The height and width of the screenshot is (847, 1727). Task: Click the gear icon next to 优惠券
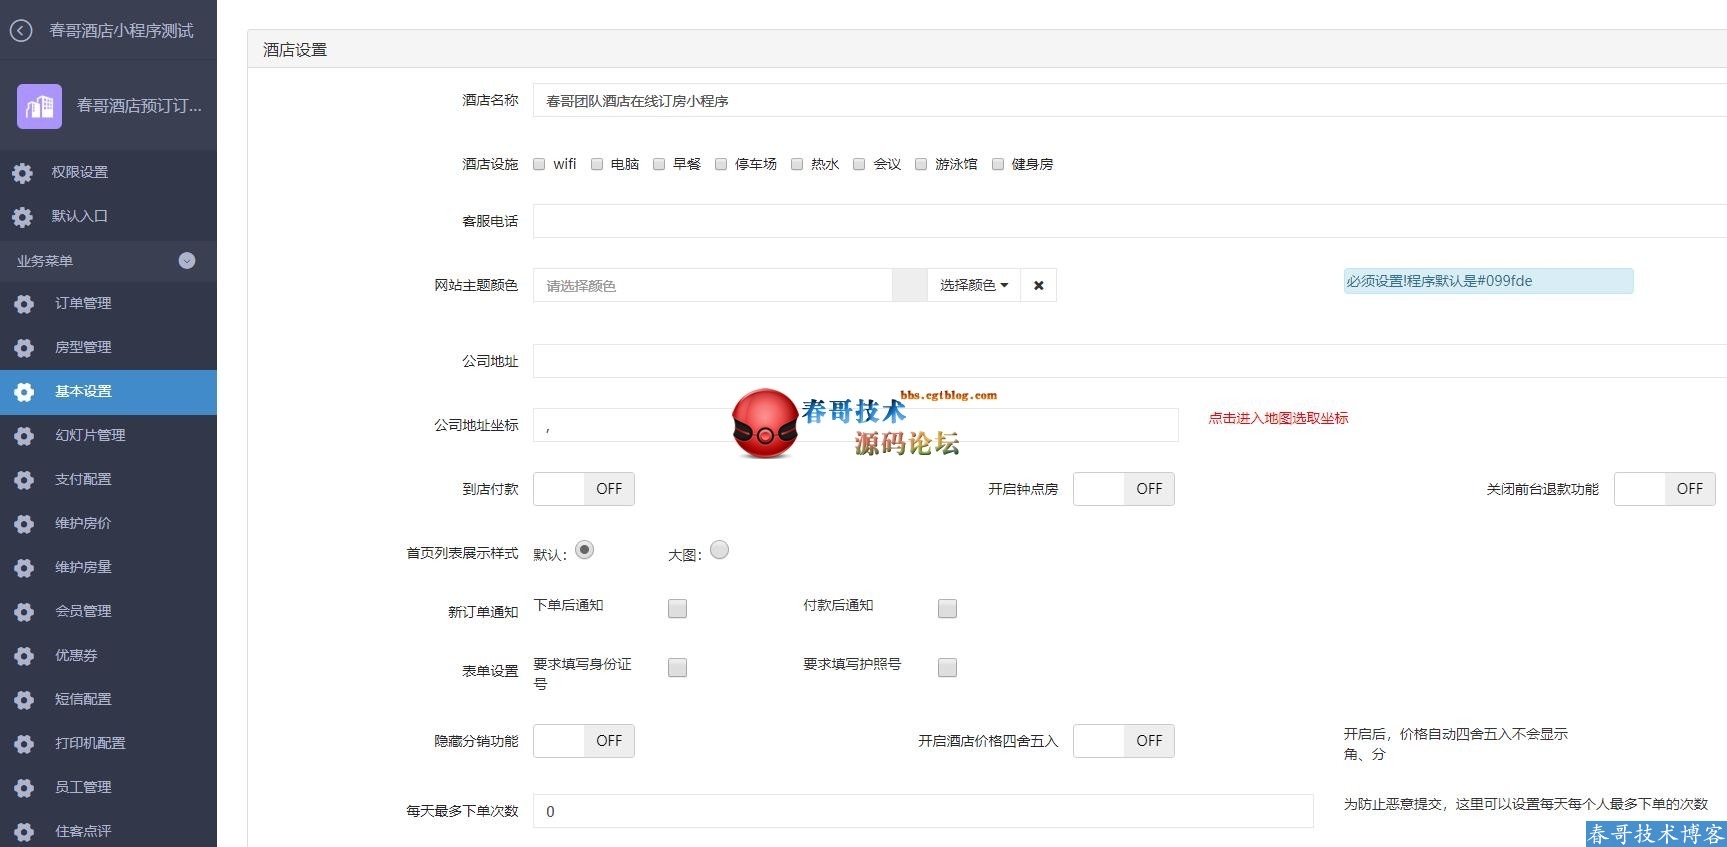[x=24, y=656]
